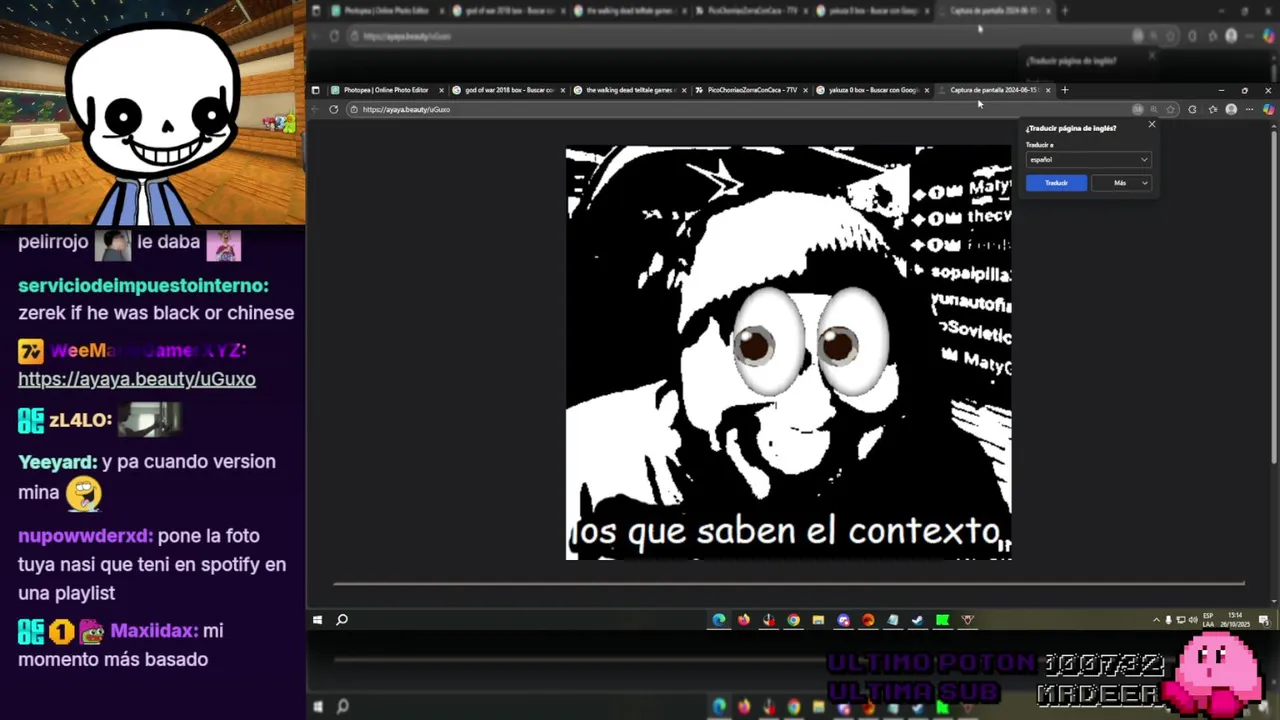Click the Windows Start button
Image resolution: width=1280 pixels, height=720 pixels.
(317, 620)
